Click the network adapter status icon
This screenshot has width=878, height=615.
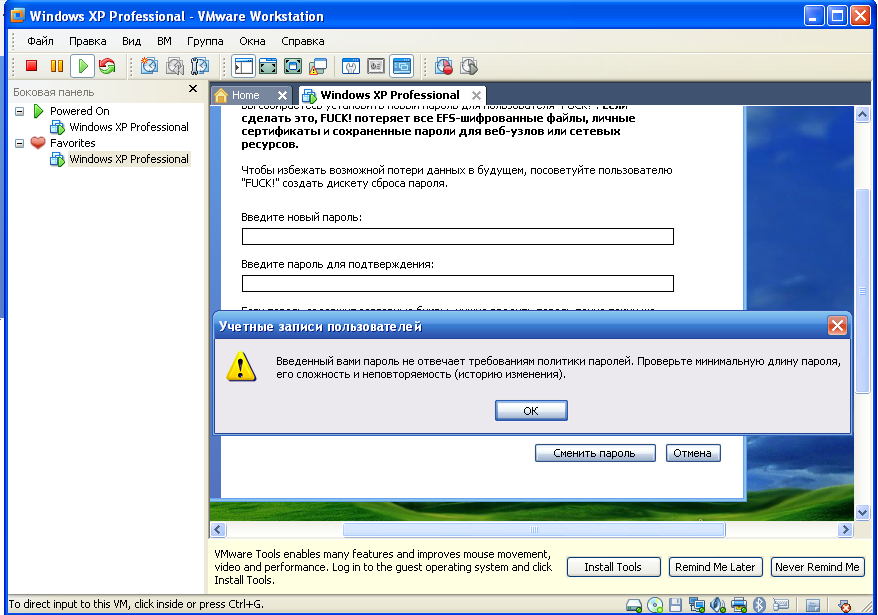[697, 605]
